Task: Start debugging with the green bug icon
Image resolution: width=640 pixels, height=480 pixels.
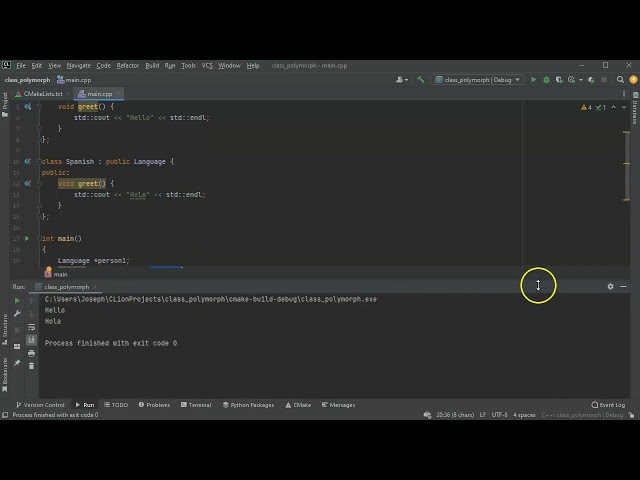Action: pyautogui.click(x=546, y=80)
